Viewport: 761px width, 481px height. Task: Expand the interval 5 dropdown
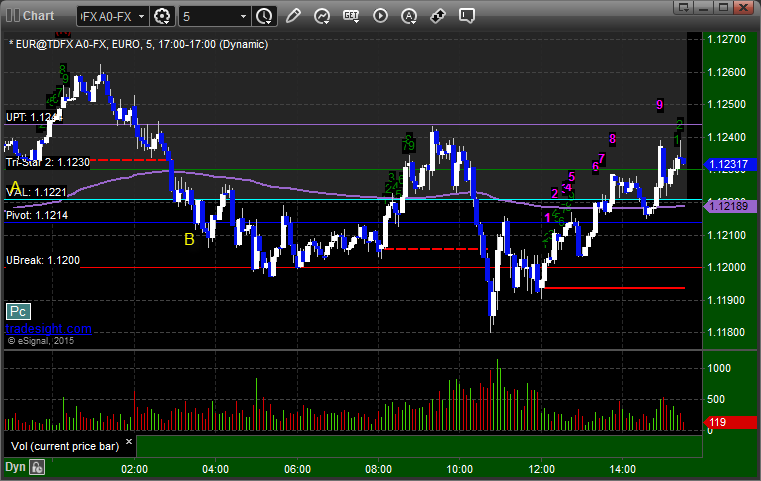click(244, 17)
